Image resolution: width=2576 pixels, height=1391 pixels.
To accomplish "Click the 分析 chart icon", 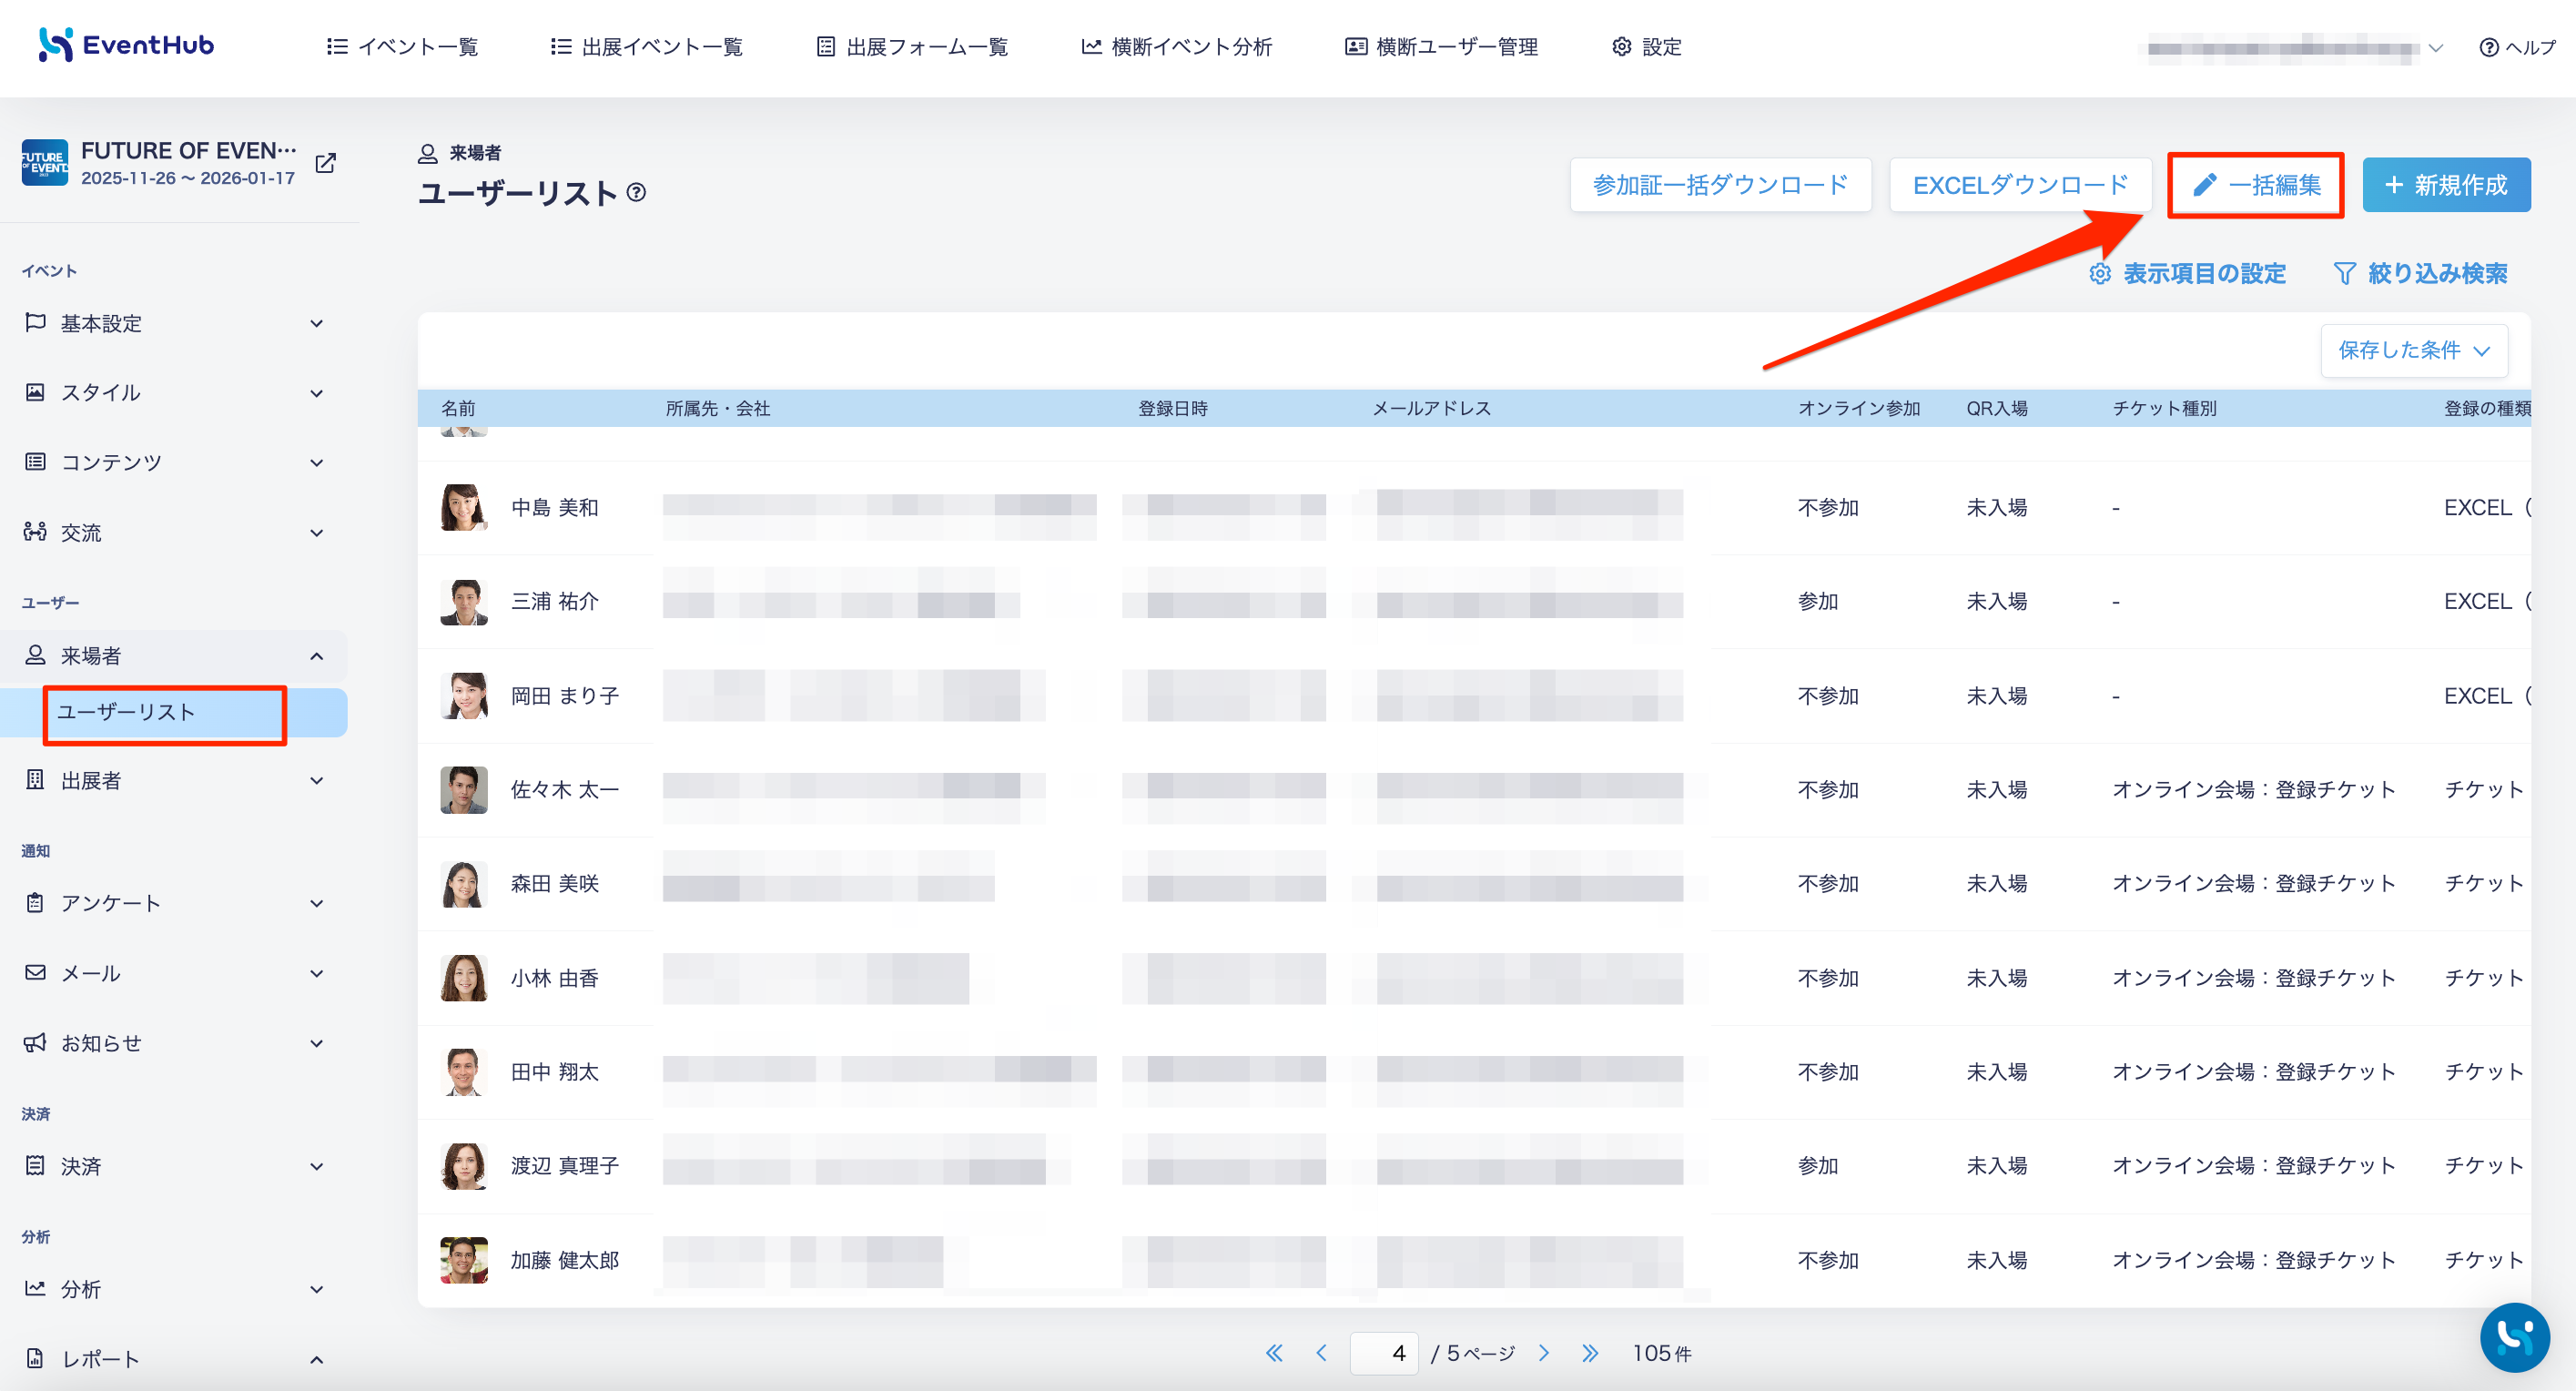I will [x=35, y=1288].
